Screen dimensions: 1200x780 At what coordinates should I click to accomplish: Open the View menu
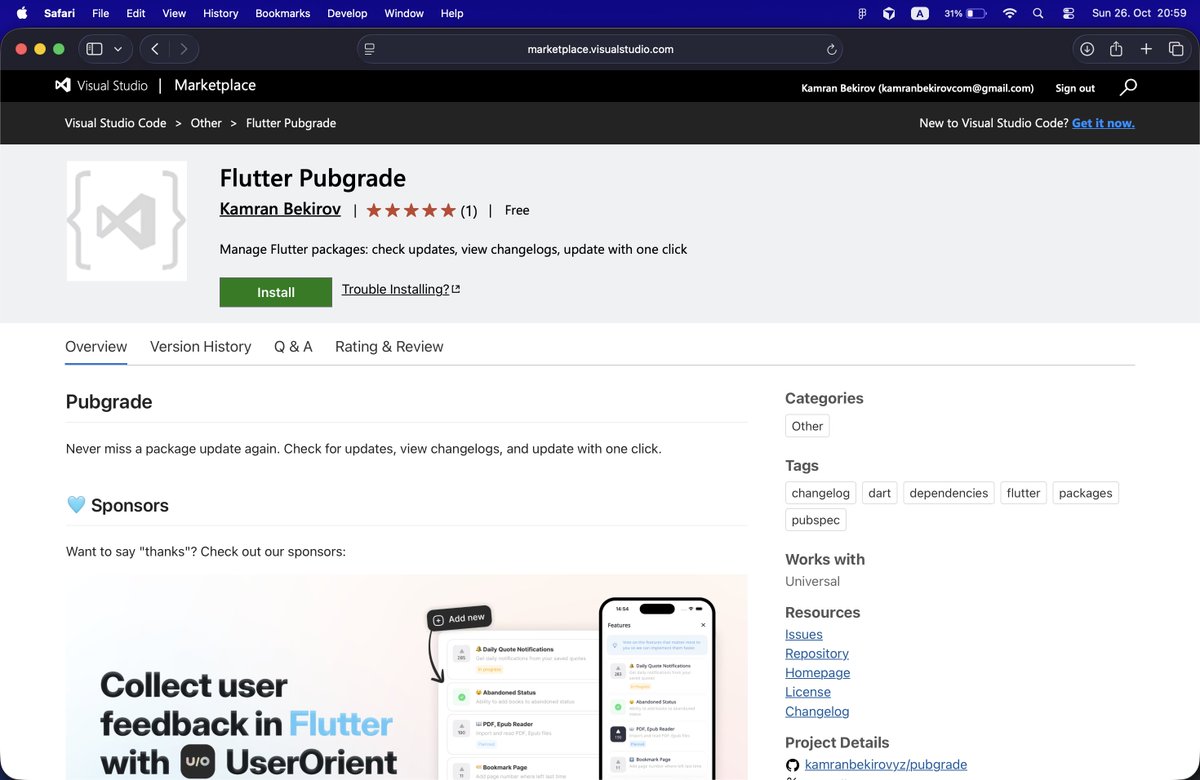pyautogui.click(x=174, y=13)
